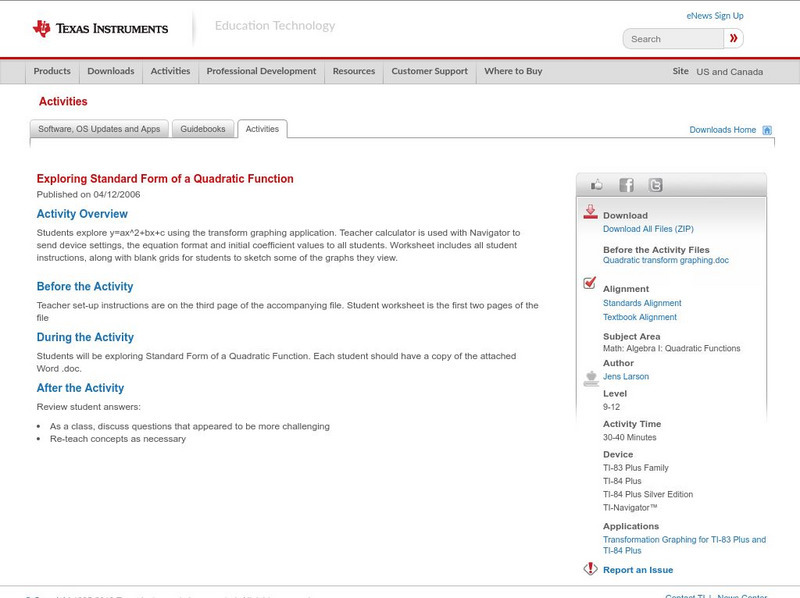Open the Activities navigation menu
The width and height of the screenshot is (800, 598).
pos(170,71)
